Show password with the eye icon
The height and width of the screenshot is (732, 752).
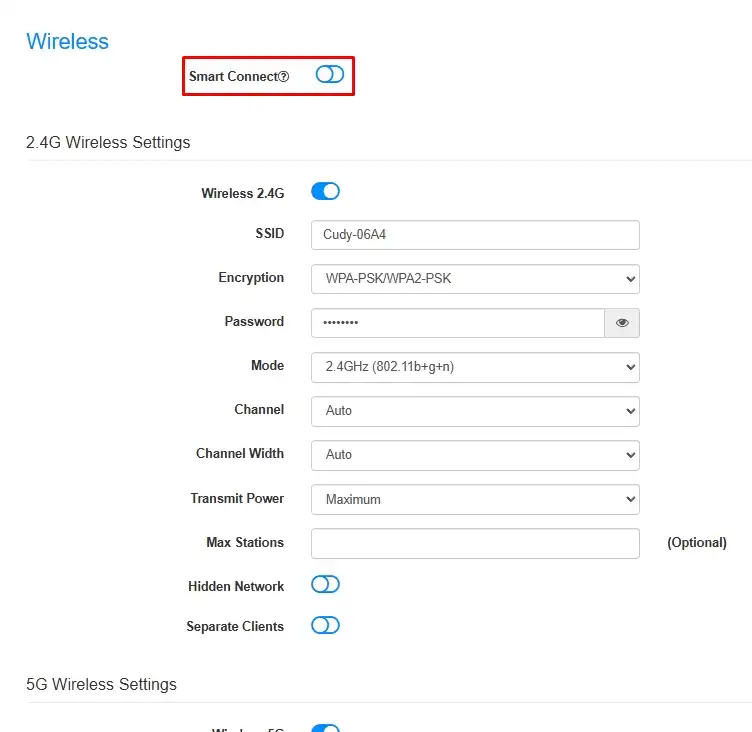click(x=622, y=323)
